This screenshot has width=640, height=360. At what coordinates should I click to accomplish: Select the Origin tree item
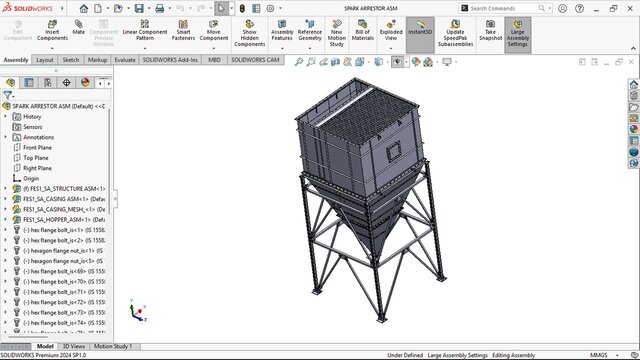tap(31, 178)
